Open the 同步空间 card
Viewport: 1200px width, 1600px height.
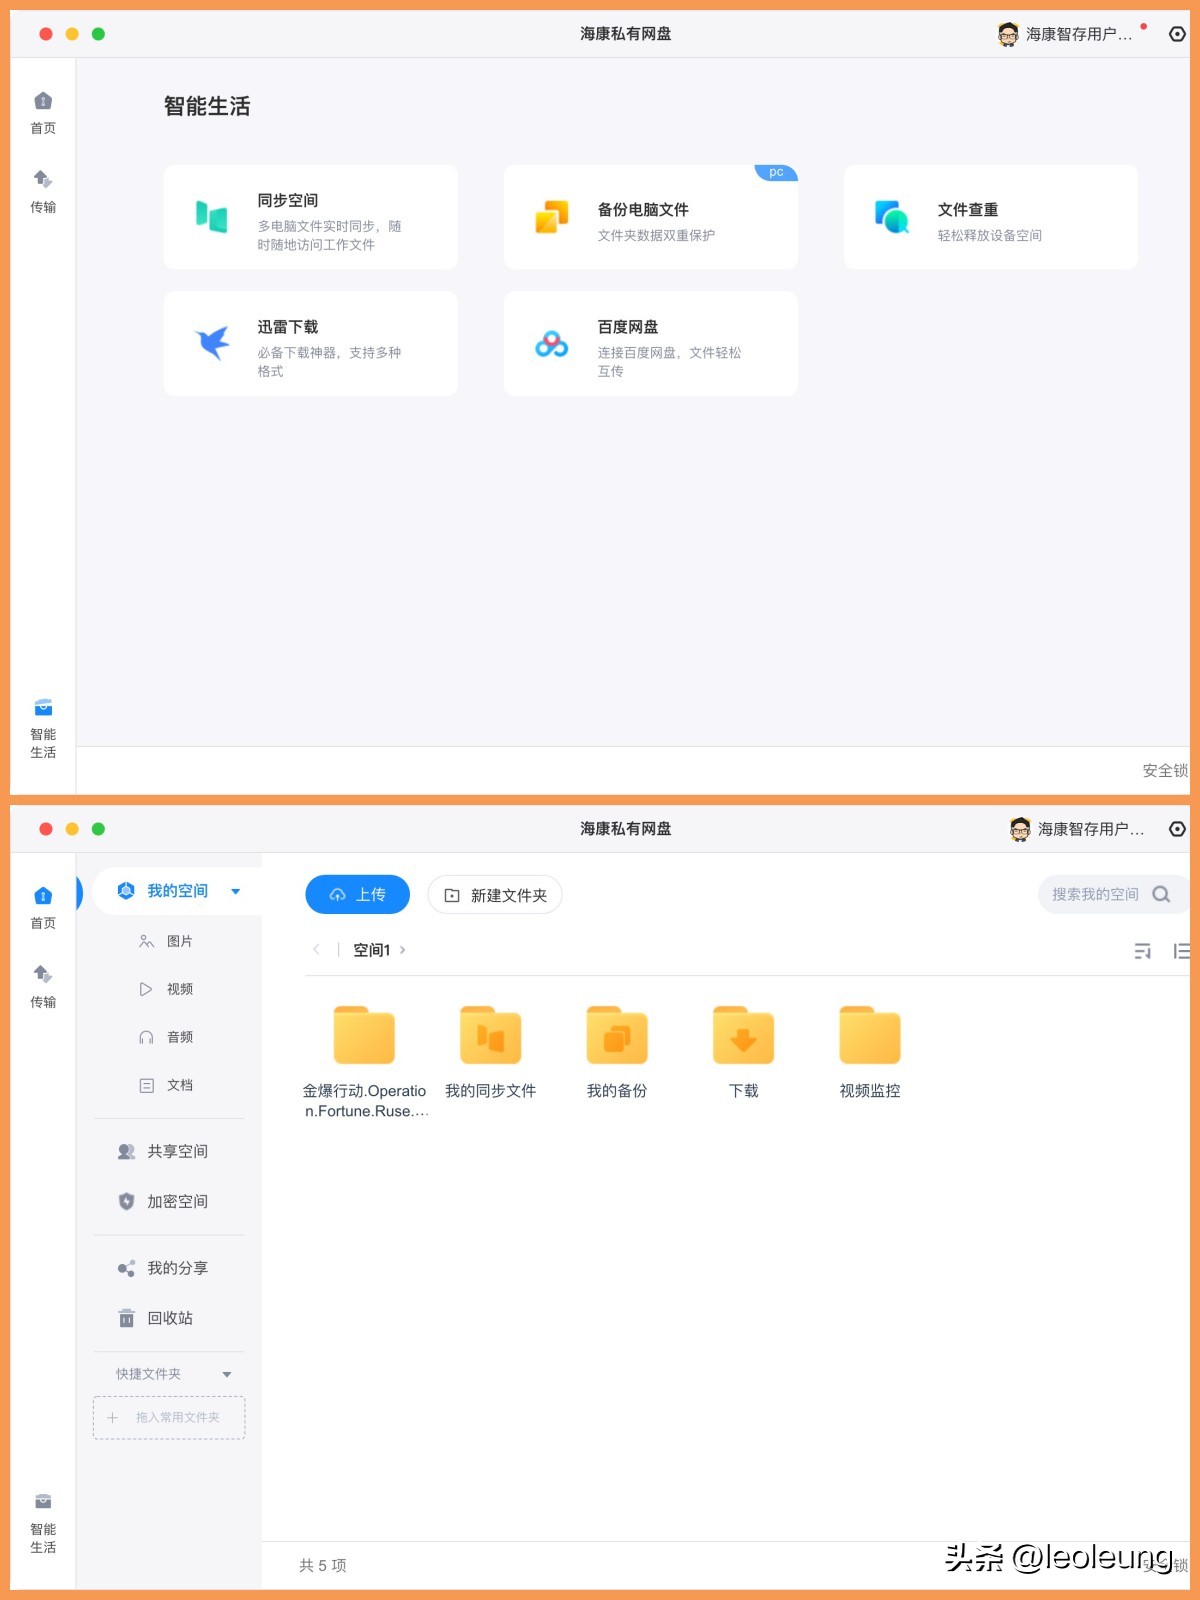pyautogui.click(x=311, y=218)
